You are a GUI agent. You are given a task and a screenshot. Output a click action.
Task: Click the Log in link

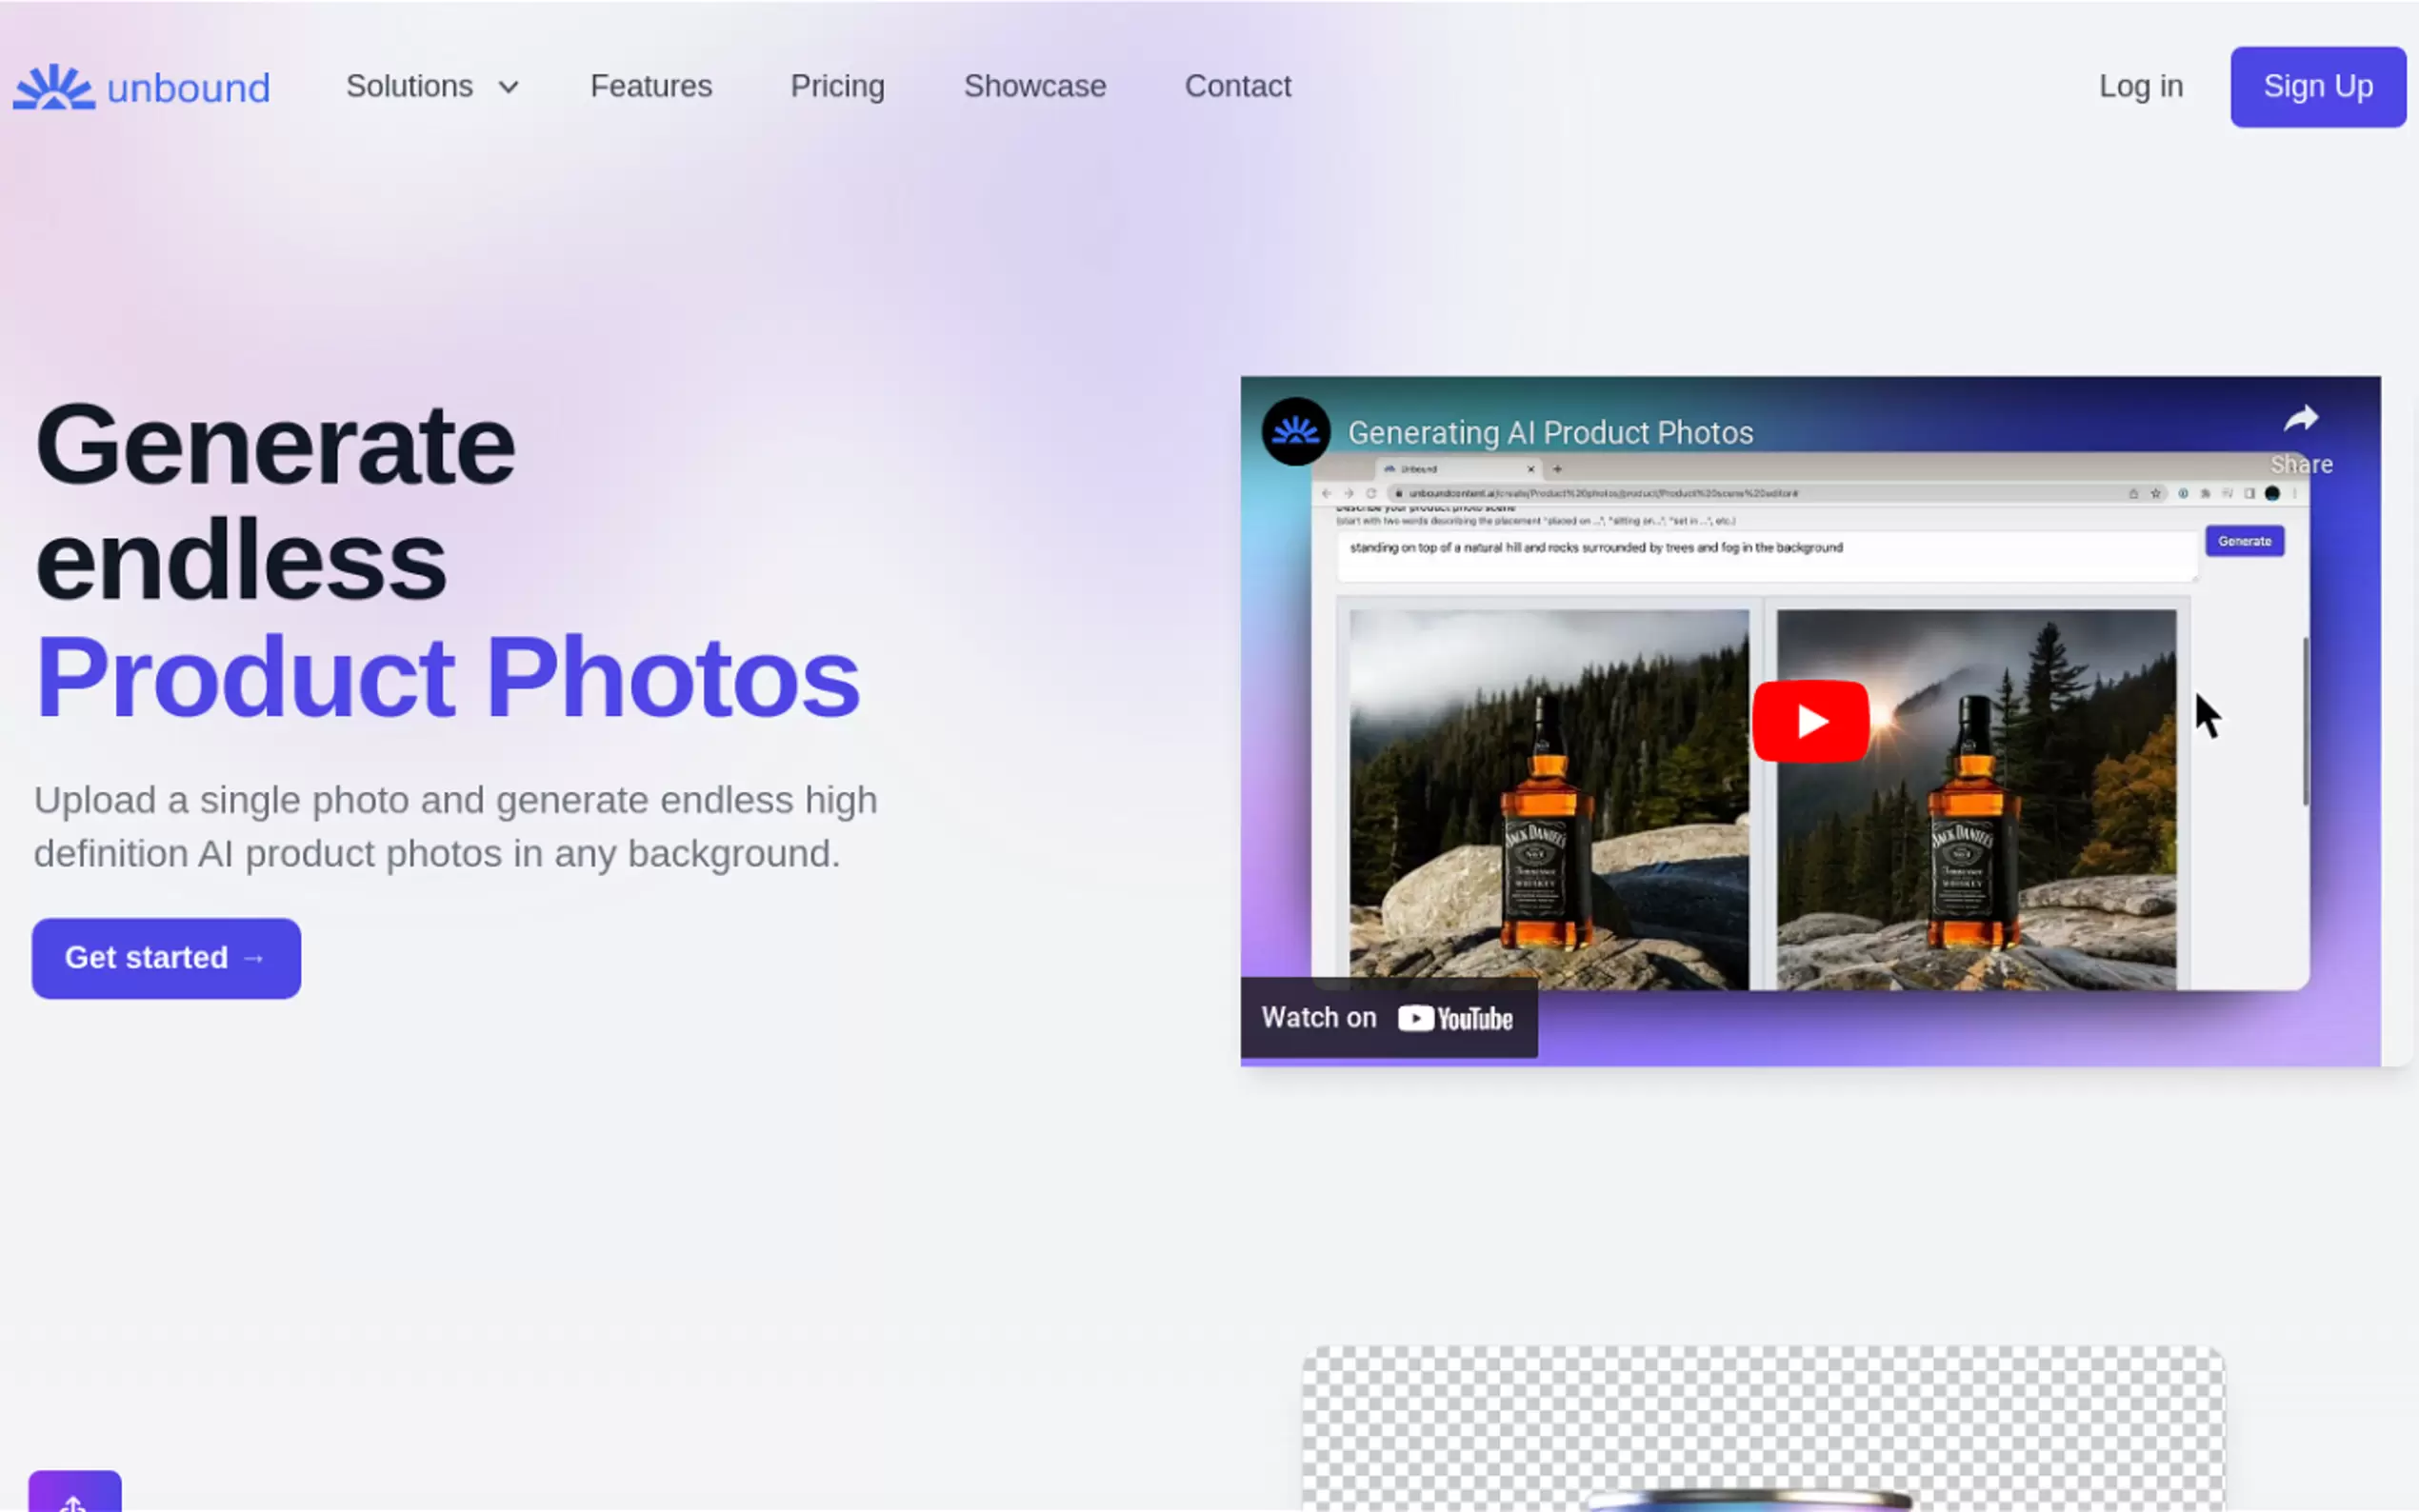(2140, 86)
